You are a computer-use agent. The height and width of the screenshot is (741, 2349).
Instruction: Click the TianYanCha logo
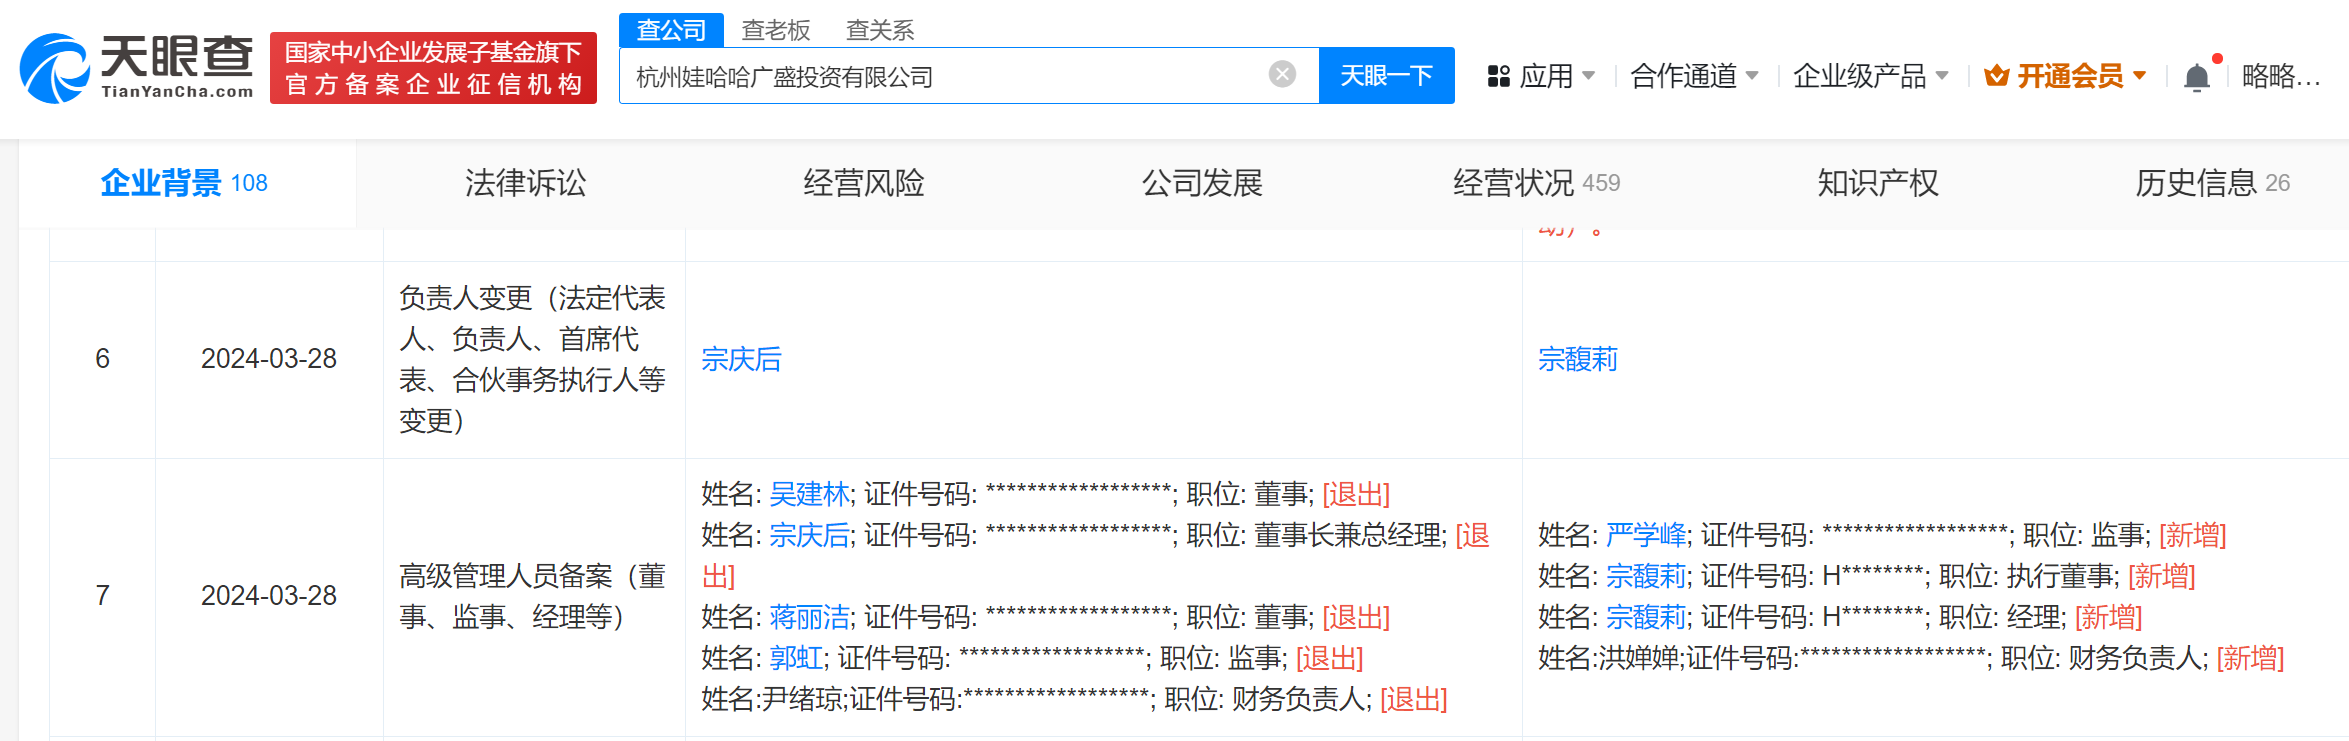click(x=137, y=67)
